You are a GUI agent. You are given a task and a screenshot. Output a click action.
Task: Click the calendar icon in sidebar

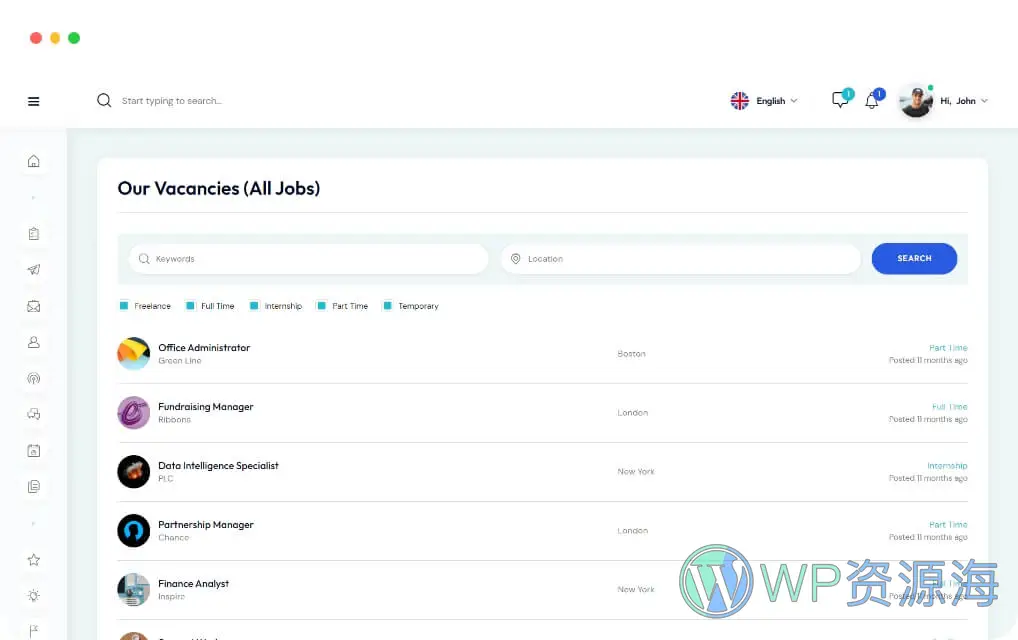(34, 451)
